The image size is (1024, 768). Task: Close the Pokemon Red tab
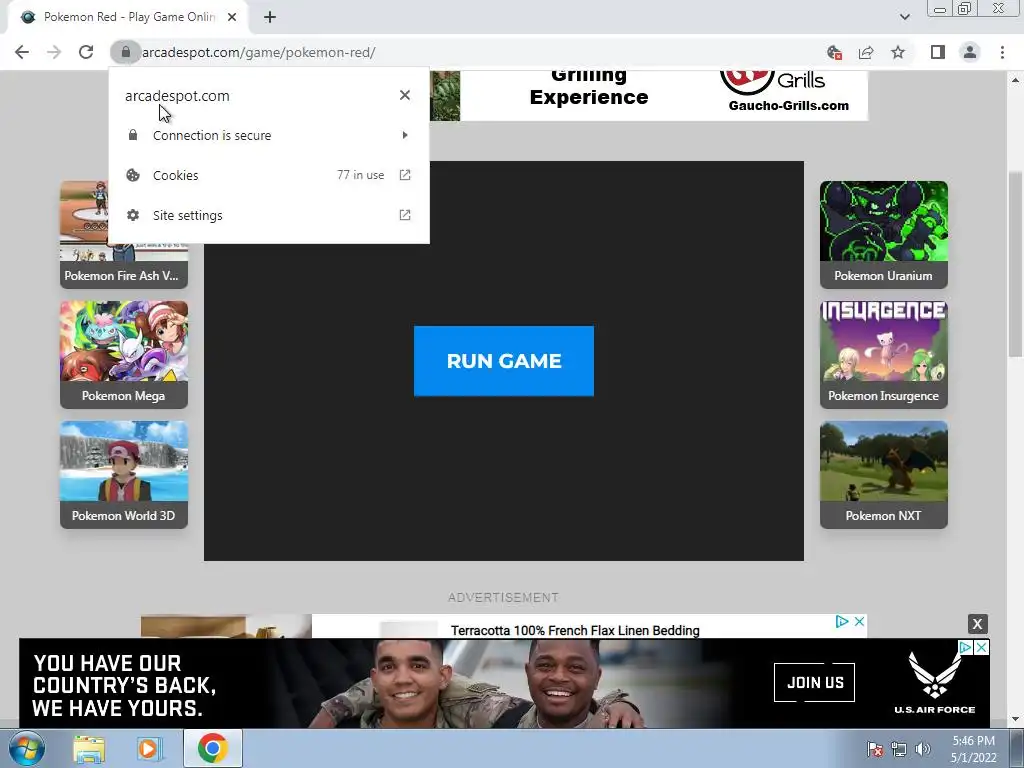click(x=232, y=17)
